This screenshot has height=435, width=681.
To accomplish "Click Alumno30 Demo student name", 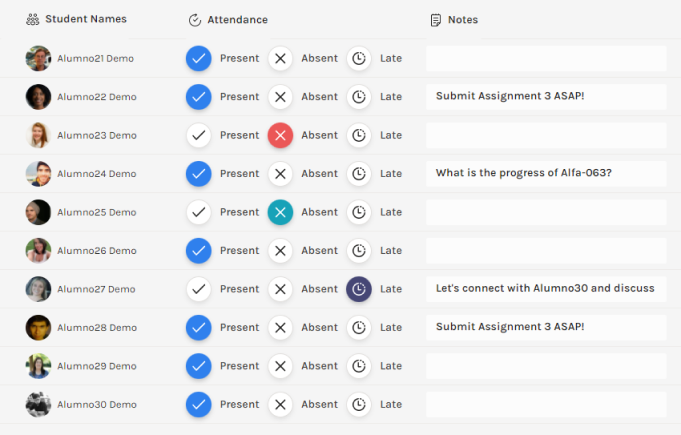I will (96, 405).
